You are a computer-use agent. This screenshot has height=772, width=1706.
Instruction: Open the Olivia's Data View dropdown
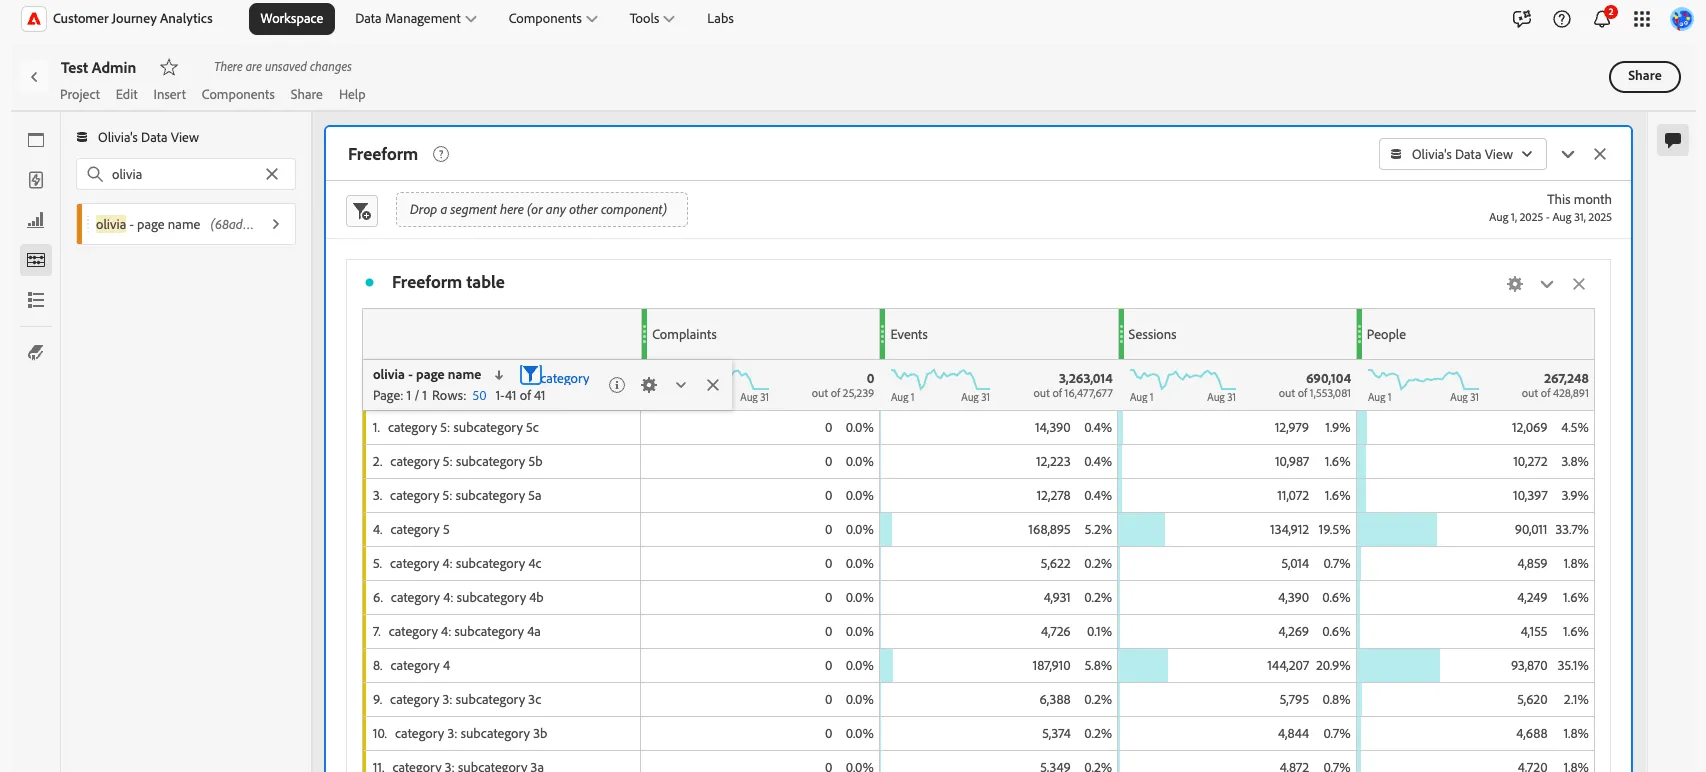click(1462, 154)
